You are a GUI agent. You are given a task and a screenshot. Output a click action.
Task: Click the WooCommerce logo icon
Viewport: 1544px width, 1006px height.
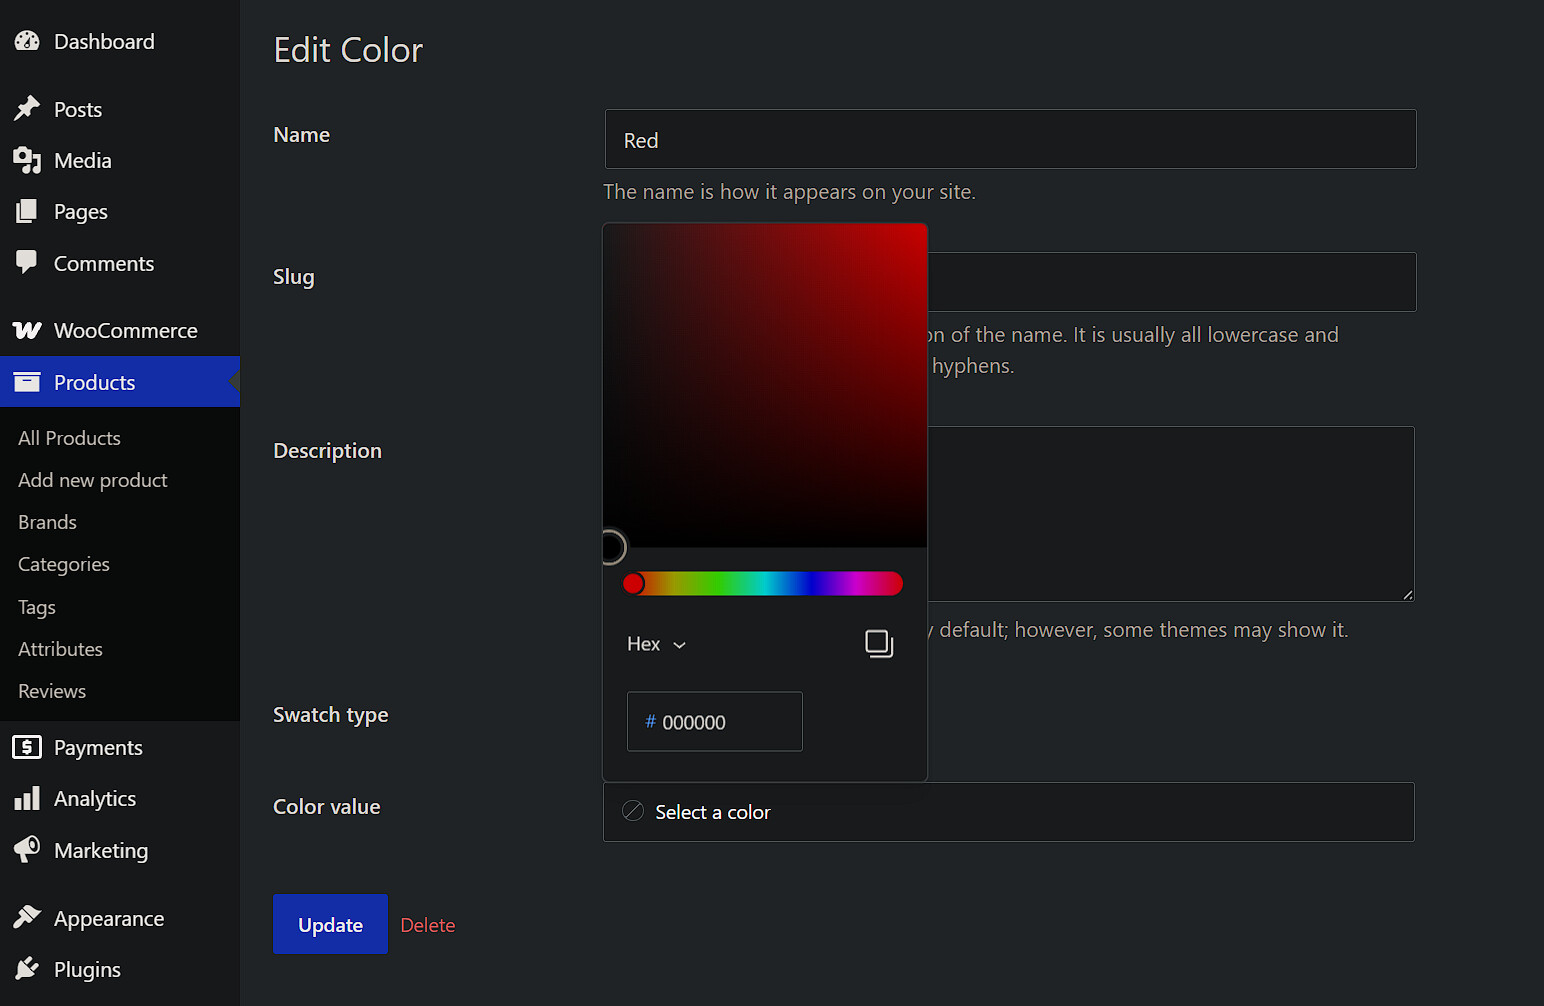tap(27, 330)
